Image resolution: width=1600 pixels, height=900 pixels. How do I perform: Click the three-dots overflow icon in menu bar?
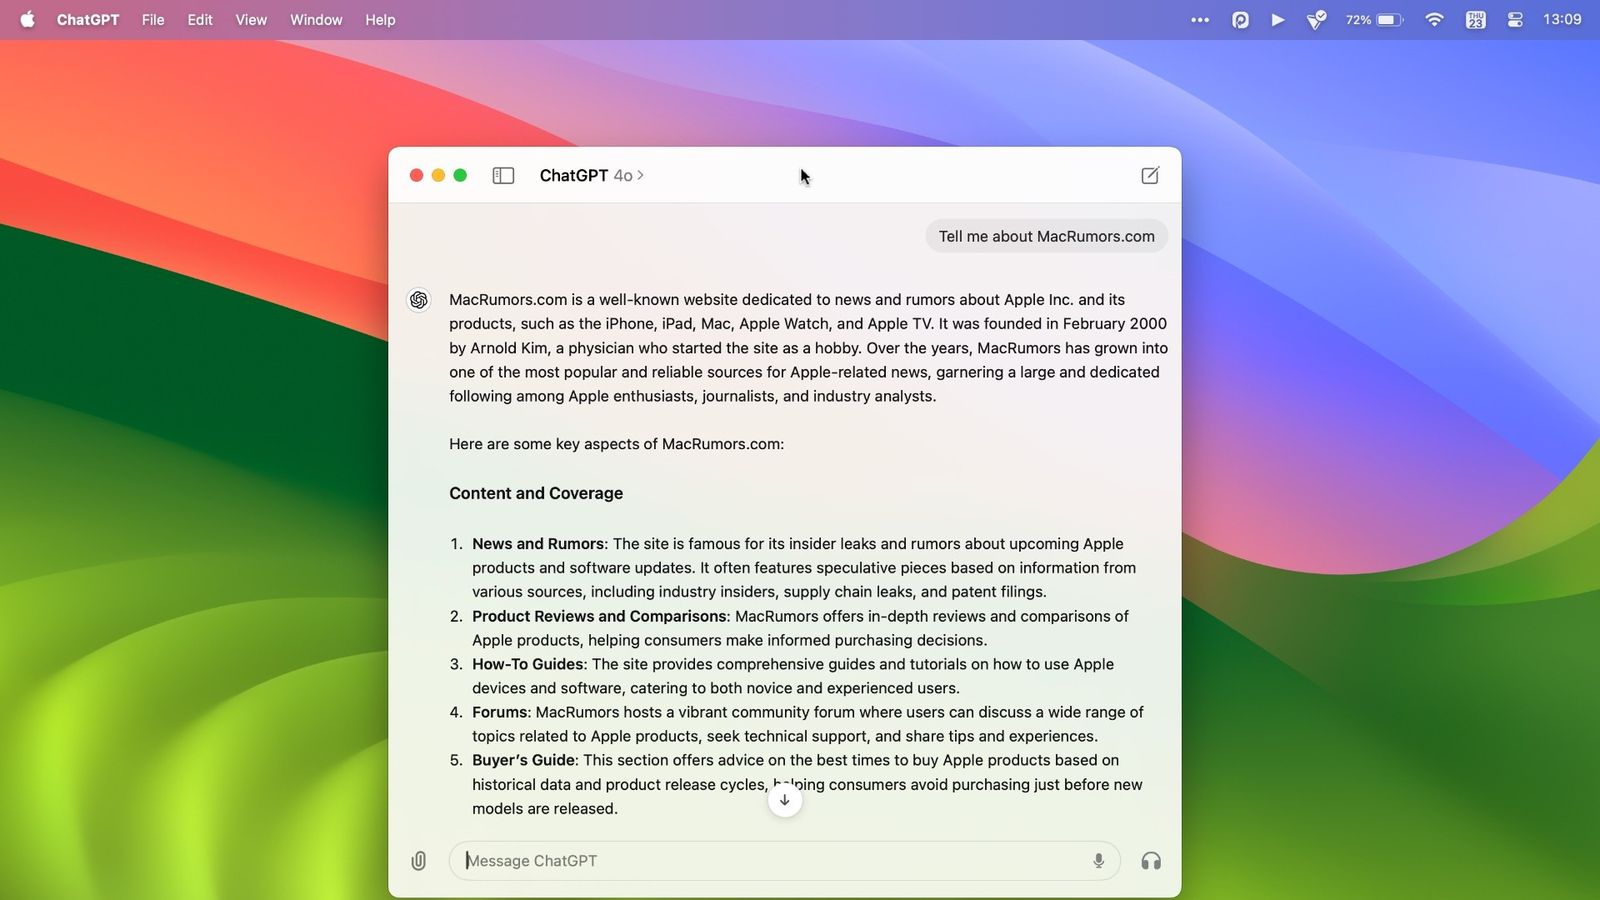point(1200,19)
